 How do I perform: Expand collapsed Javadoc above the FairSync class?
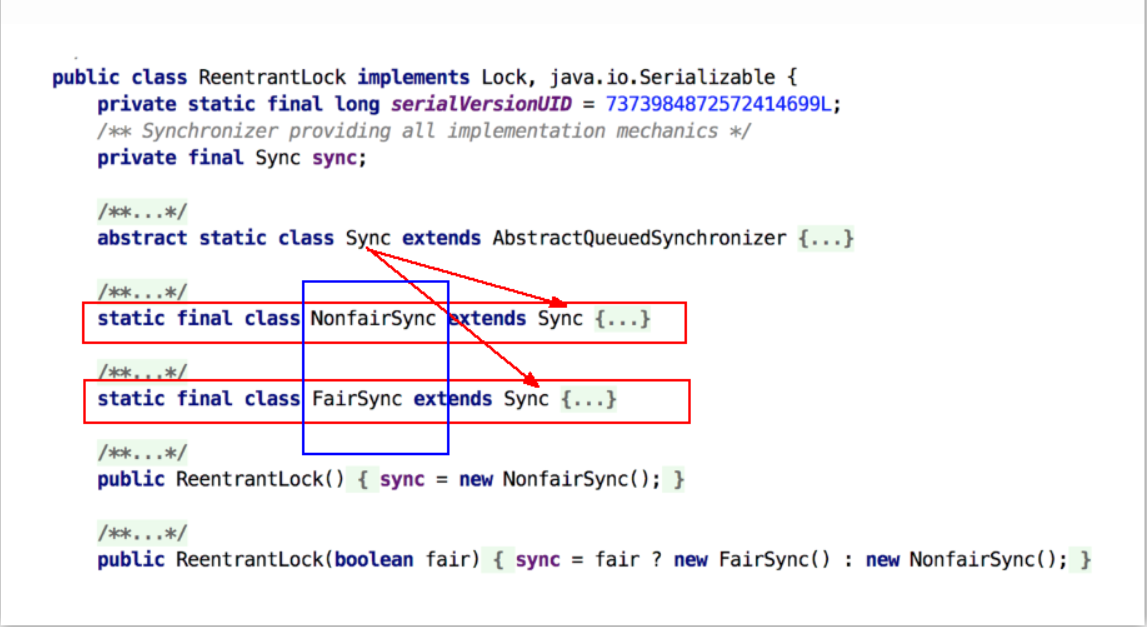pos(142,373)
